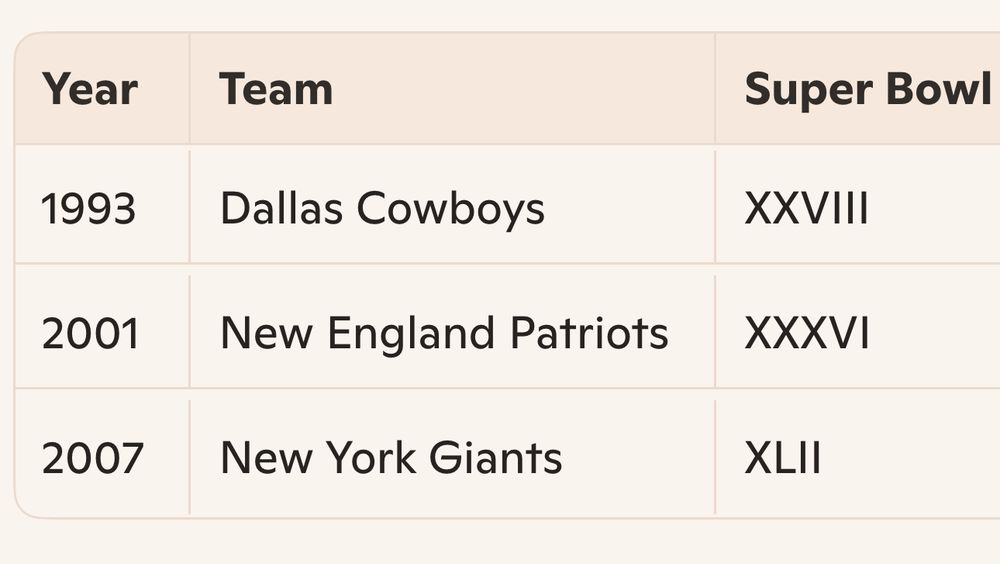Click the word York in table
The width and height of the screenshot is (1000, 564).
(x=371, y=457)
